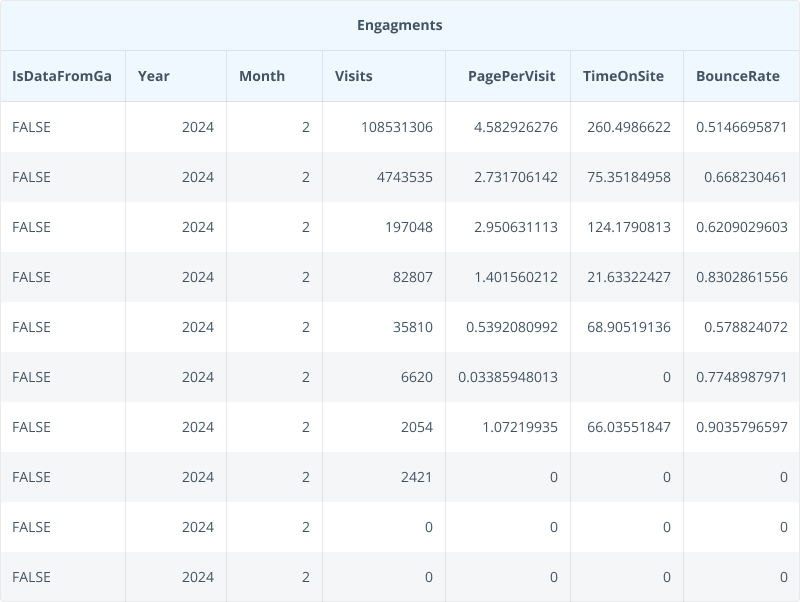Viewport: 800px width, 602px height.
Task: Click the BounceRate value 0.6209029603
Action: [742, 227]
